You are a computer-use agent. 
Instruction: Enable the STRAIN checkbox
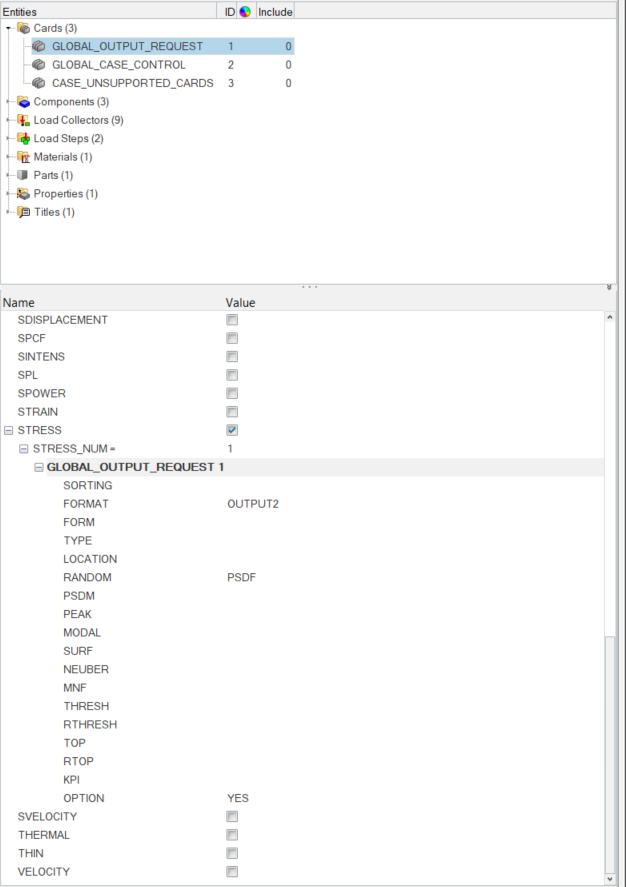(232, 412)
